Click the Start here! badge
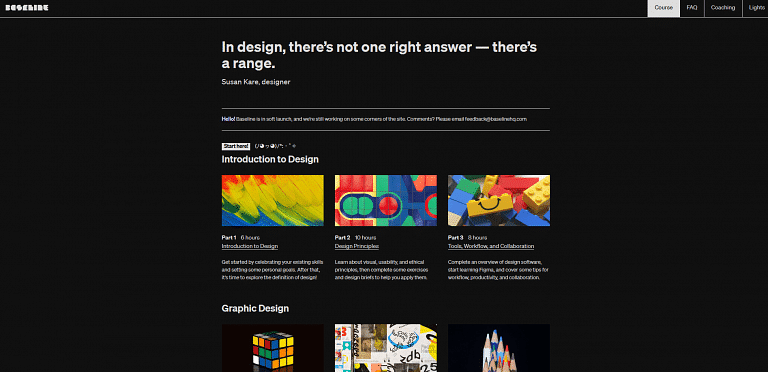The image size is (768, 372). 236,146
